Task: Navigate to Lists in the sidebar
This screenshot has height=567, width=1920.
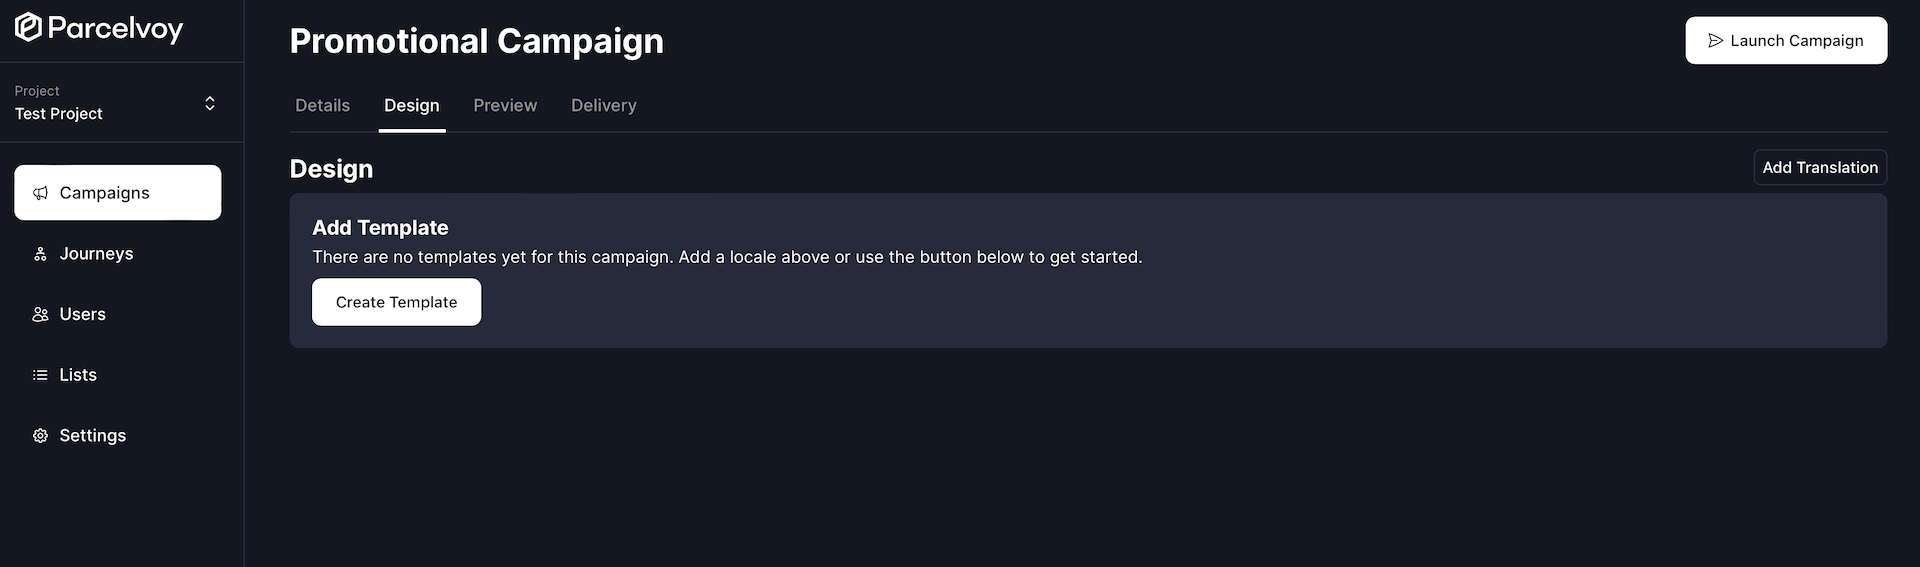Action: coord(78,375)
